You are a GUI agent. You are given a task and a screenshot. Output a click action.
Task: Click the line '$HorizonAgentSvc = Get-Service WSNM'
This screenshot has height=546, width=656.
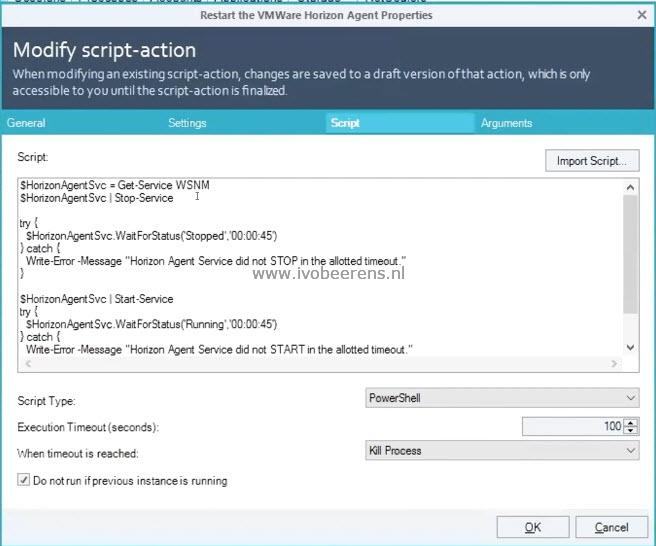(x=115, y=185)
